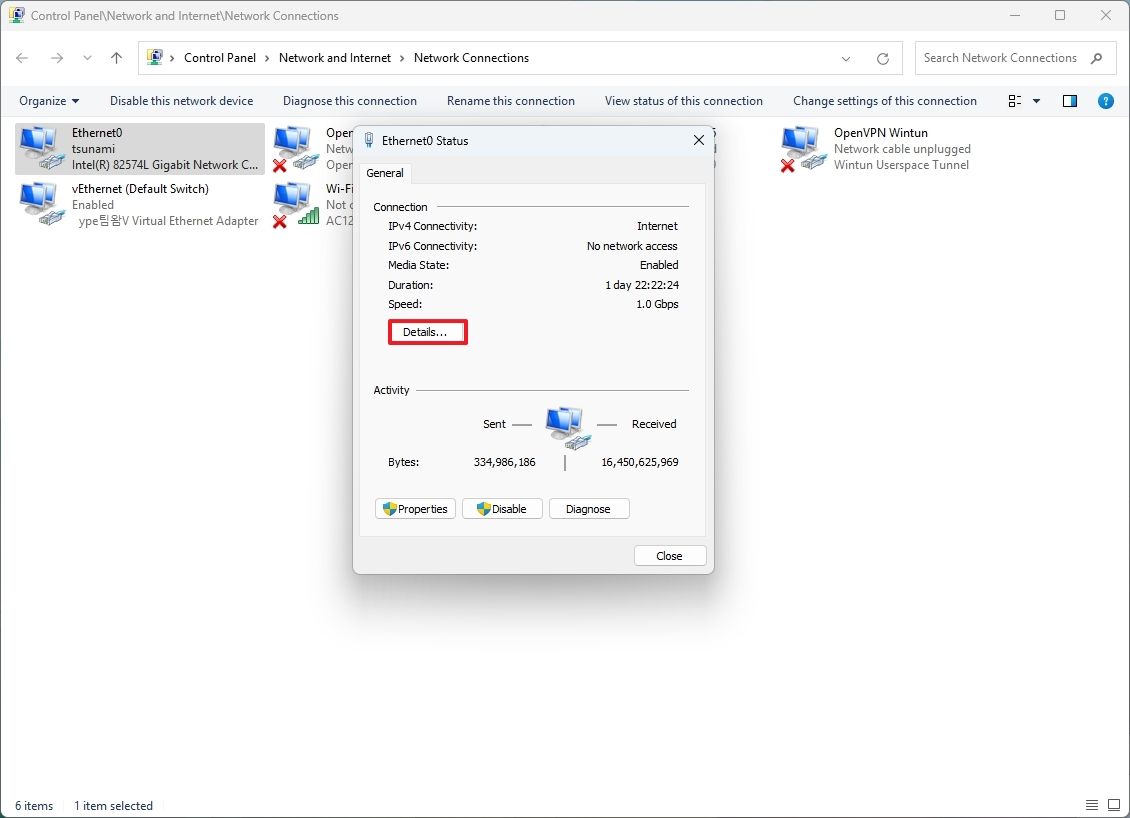This screenshot has height=818, width=1130.
Task: Open the layout options dropdown arrow
Action: (1034, 100)
